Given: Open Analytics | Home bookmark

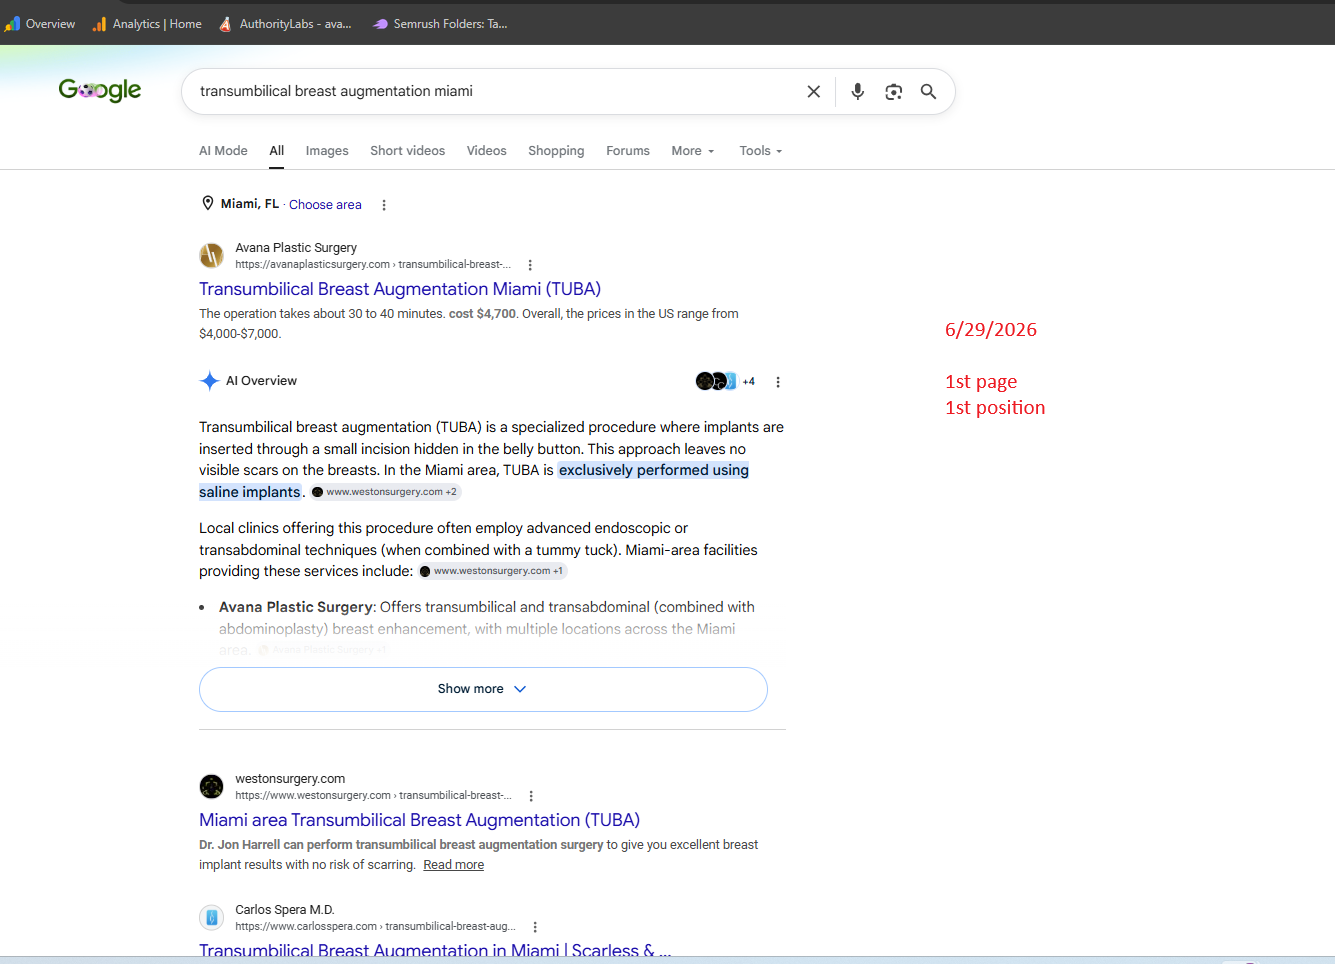Looking at the screenshot, I should [x=147, y=24].
